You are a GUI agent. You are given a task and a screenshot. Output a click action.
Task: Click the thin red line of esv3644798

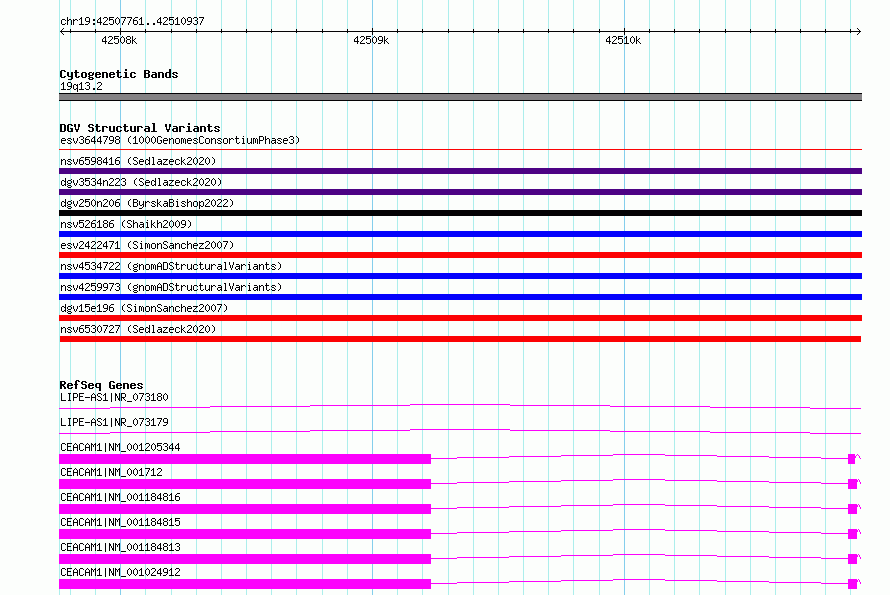(x=460, y=150)
